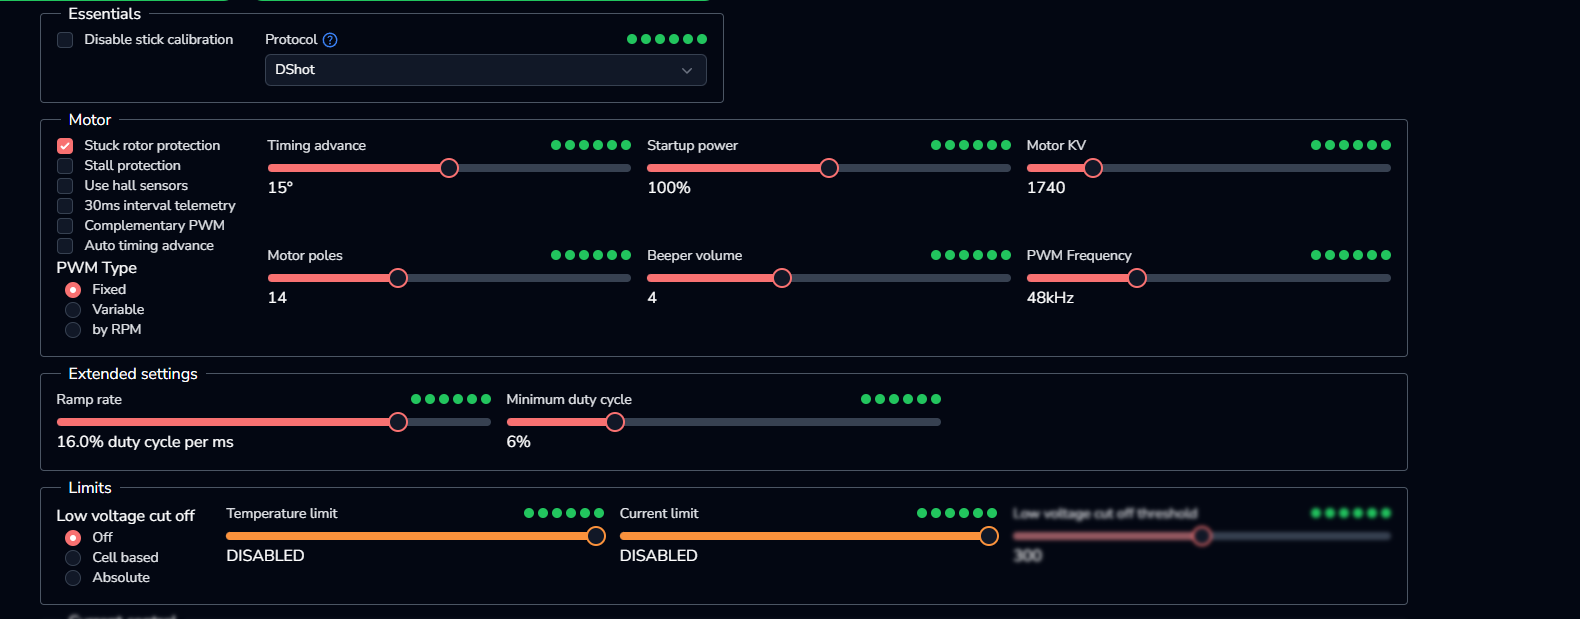Click the dropdown chevron arrow for Protocol
This screenshot has width=1580, height=619.
687,71
